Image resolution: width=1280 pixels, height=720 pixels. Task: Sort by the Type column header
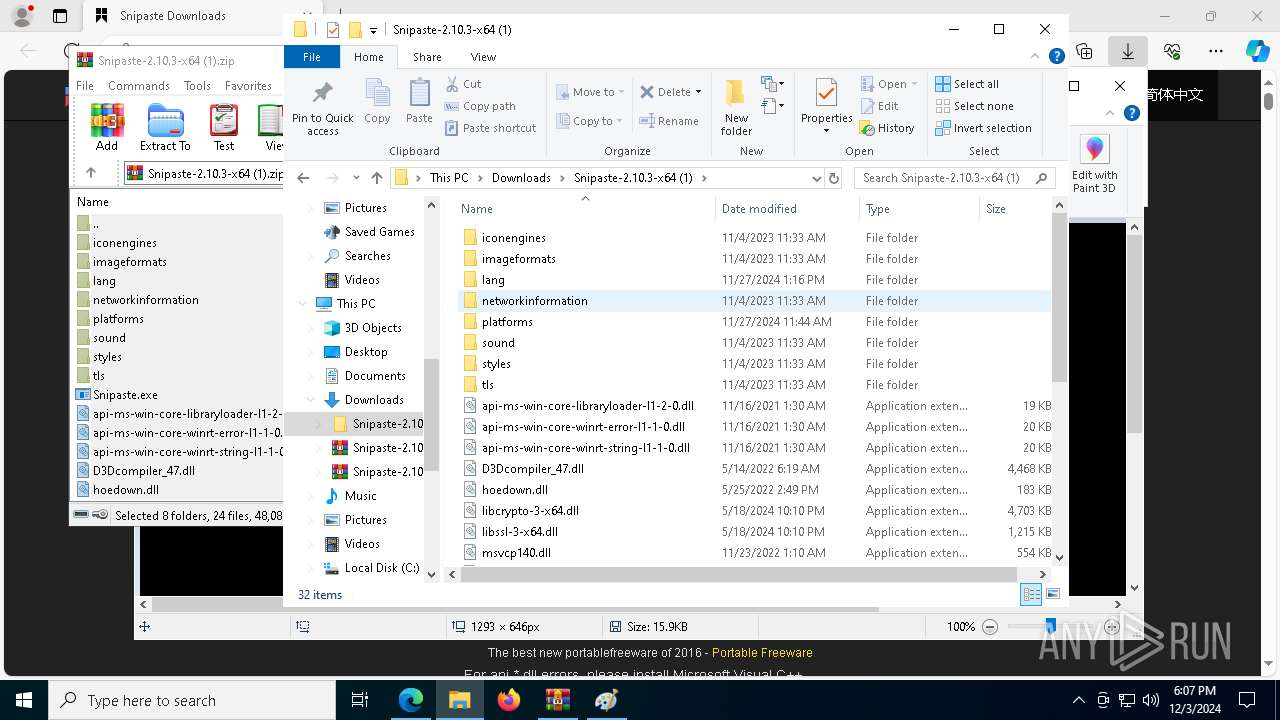click(x=919, y=209)
